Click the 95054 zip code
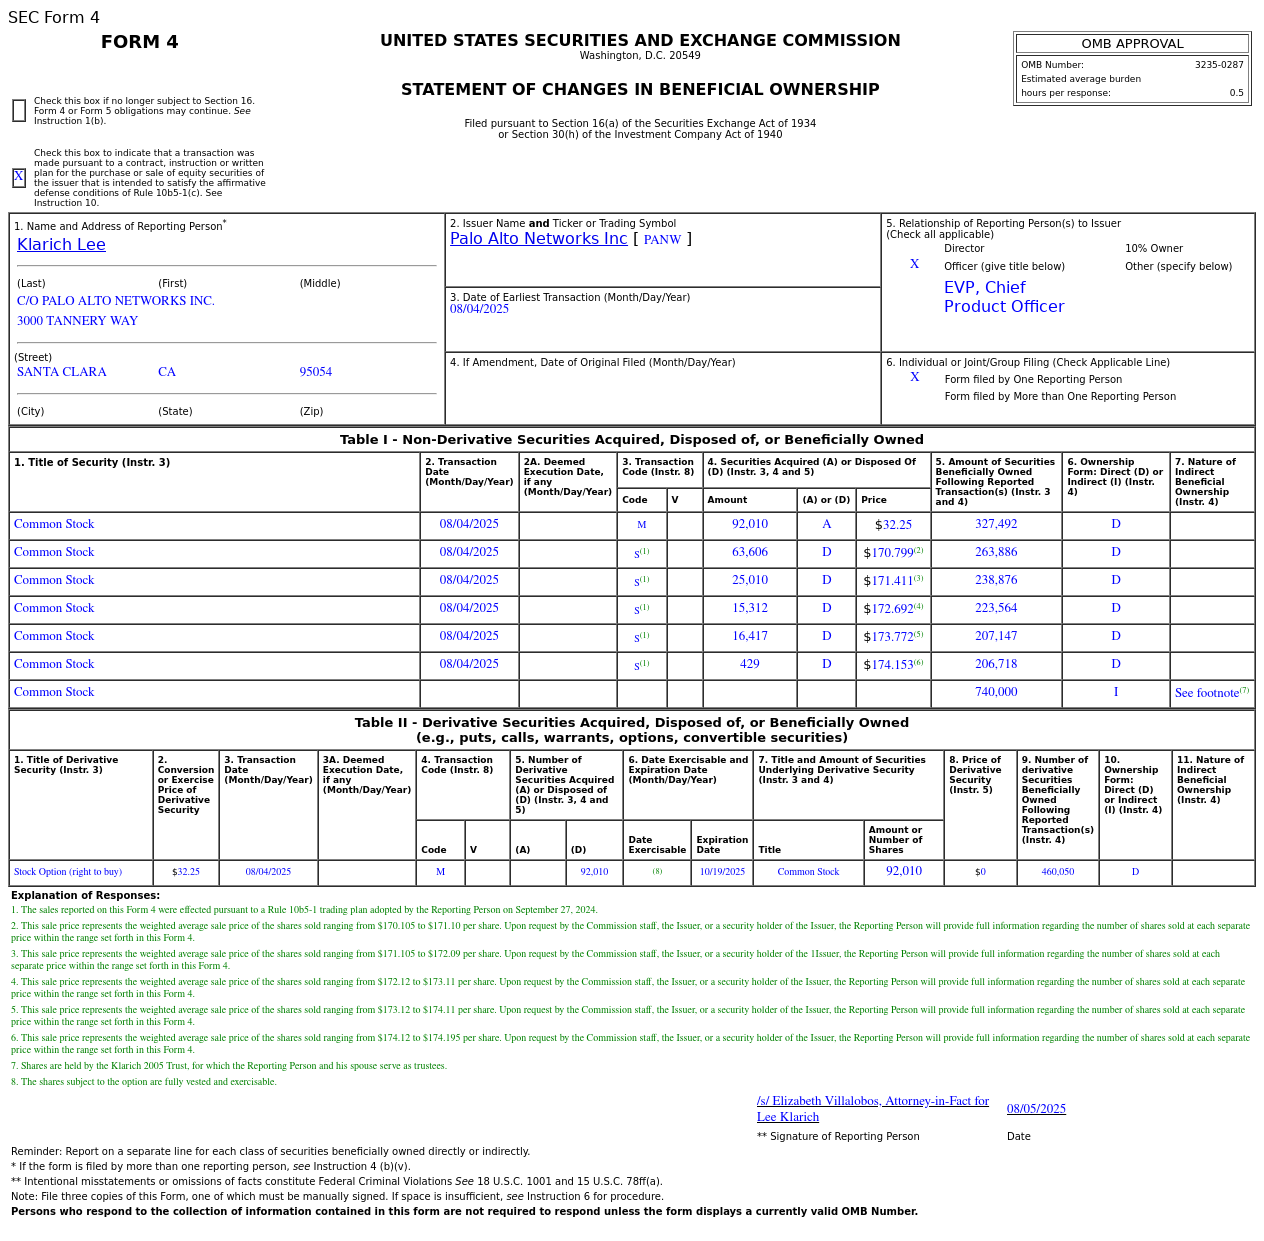The width and height of the screenshot is (1264, 1241). point(316,372)
